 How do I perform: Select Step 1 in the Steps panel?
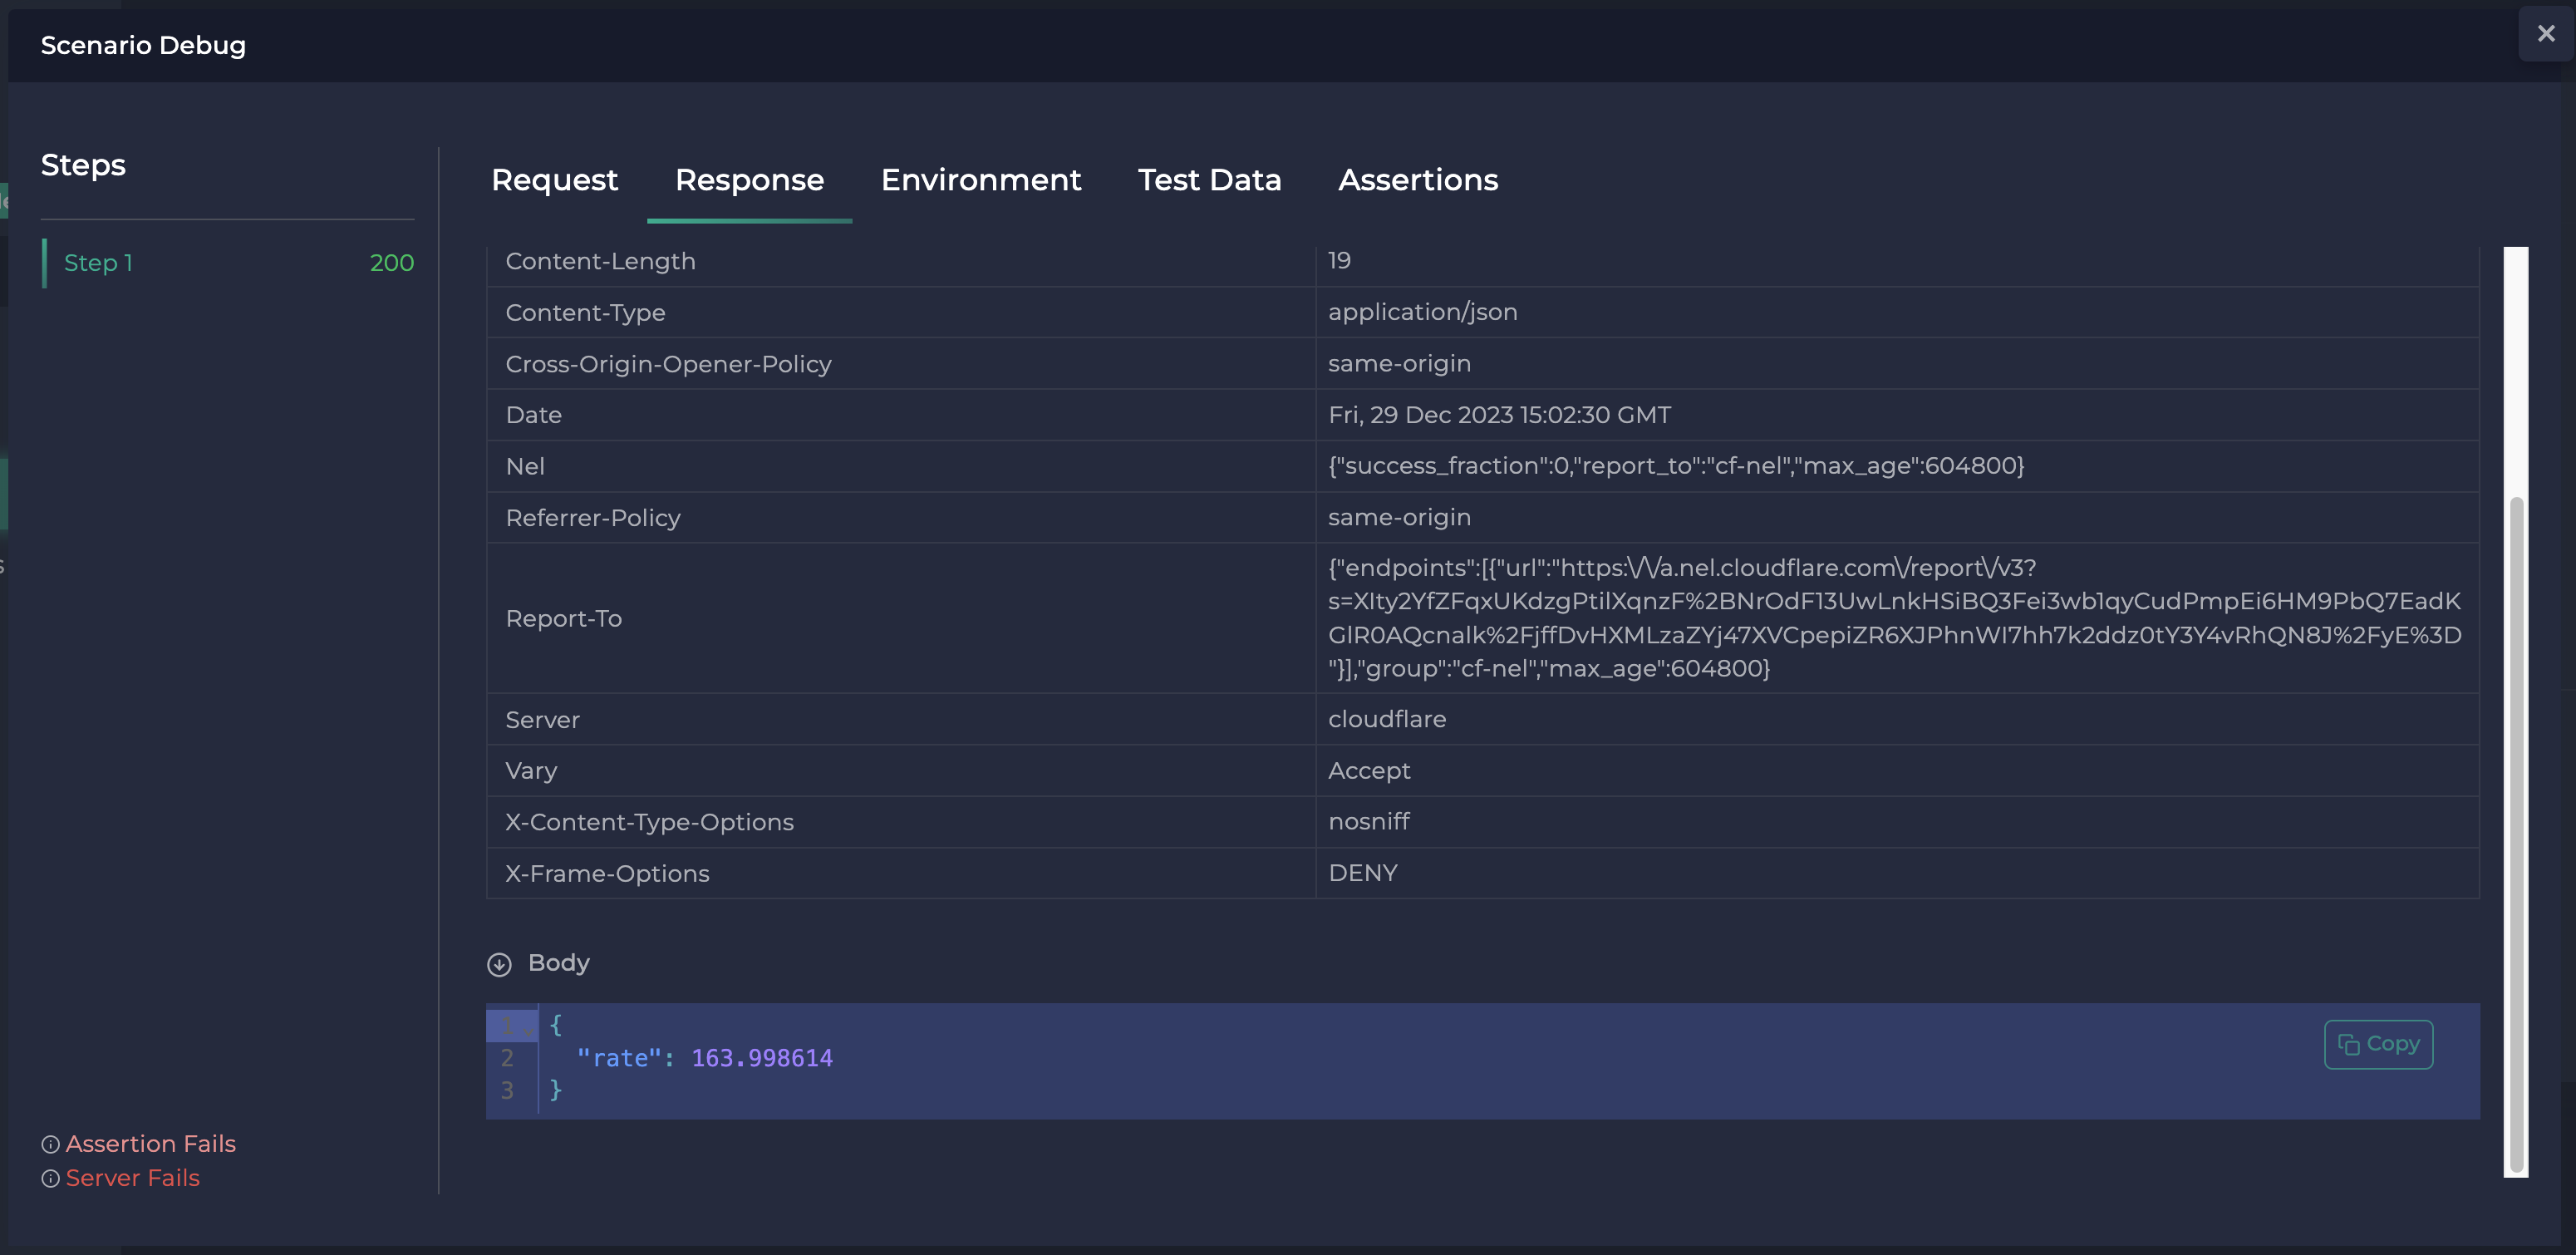(x=98, y=262)
